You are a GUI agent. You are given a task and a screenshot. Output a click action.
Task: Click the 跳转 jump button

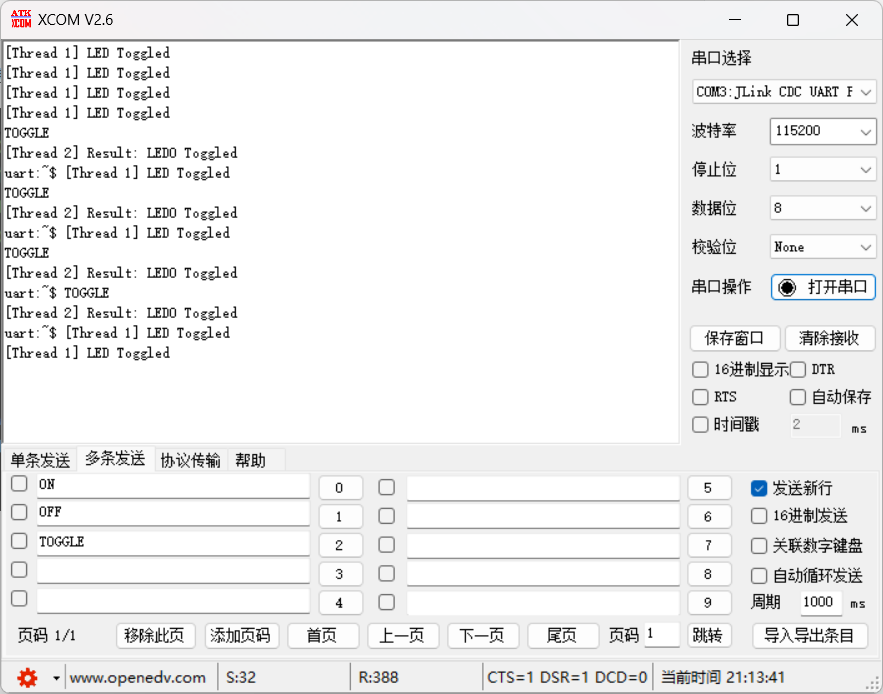tap(709, 636)
